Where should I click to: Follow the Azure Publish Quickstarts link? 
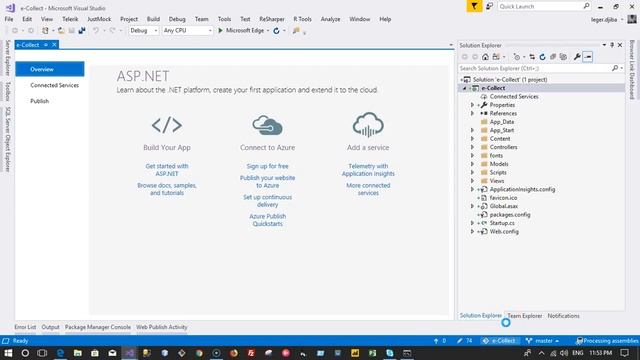point(267,220)
